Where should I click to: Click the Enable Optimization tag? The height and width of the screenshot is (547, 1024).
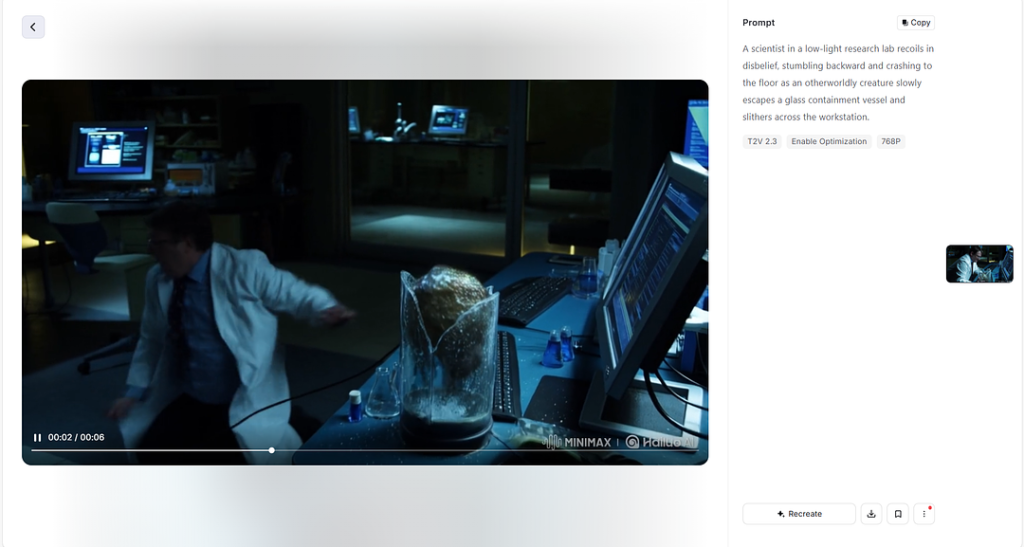click(829, 142)
